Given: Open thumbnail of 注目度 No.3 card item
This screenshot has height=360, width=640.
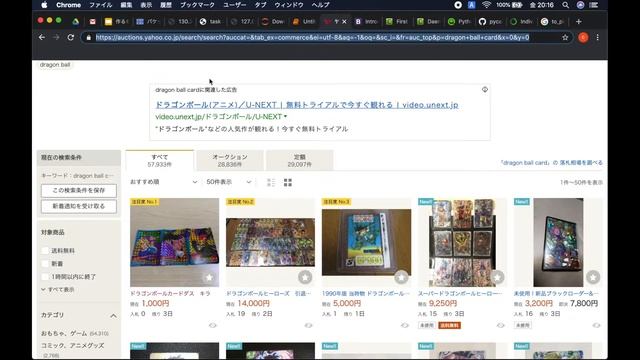Looking at the screenshot, I should click(x=367, y=242).
